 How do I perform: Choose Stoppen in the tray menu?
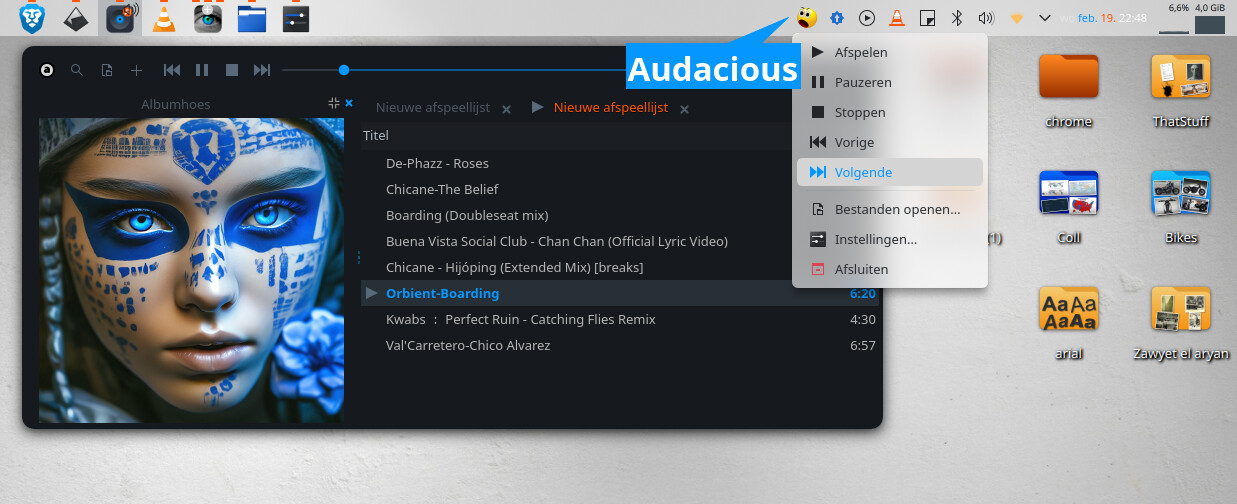pyautogui.click(x=890, y=112)
